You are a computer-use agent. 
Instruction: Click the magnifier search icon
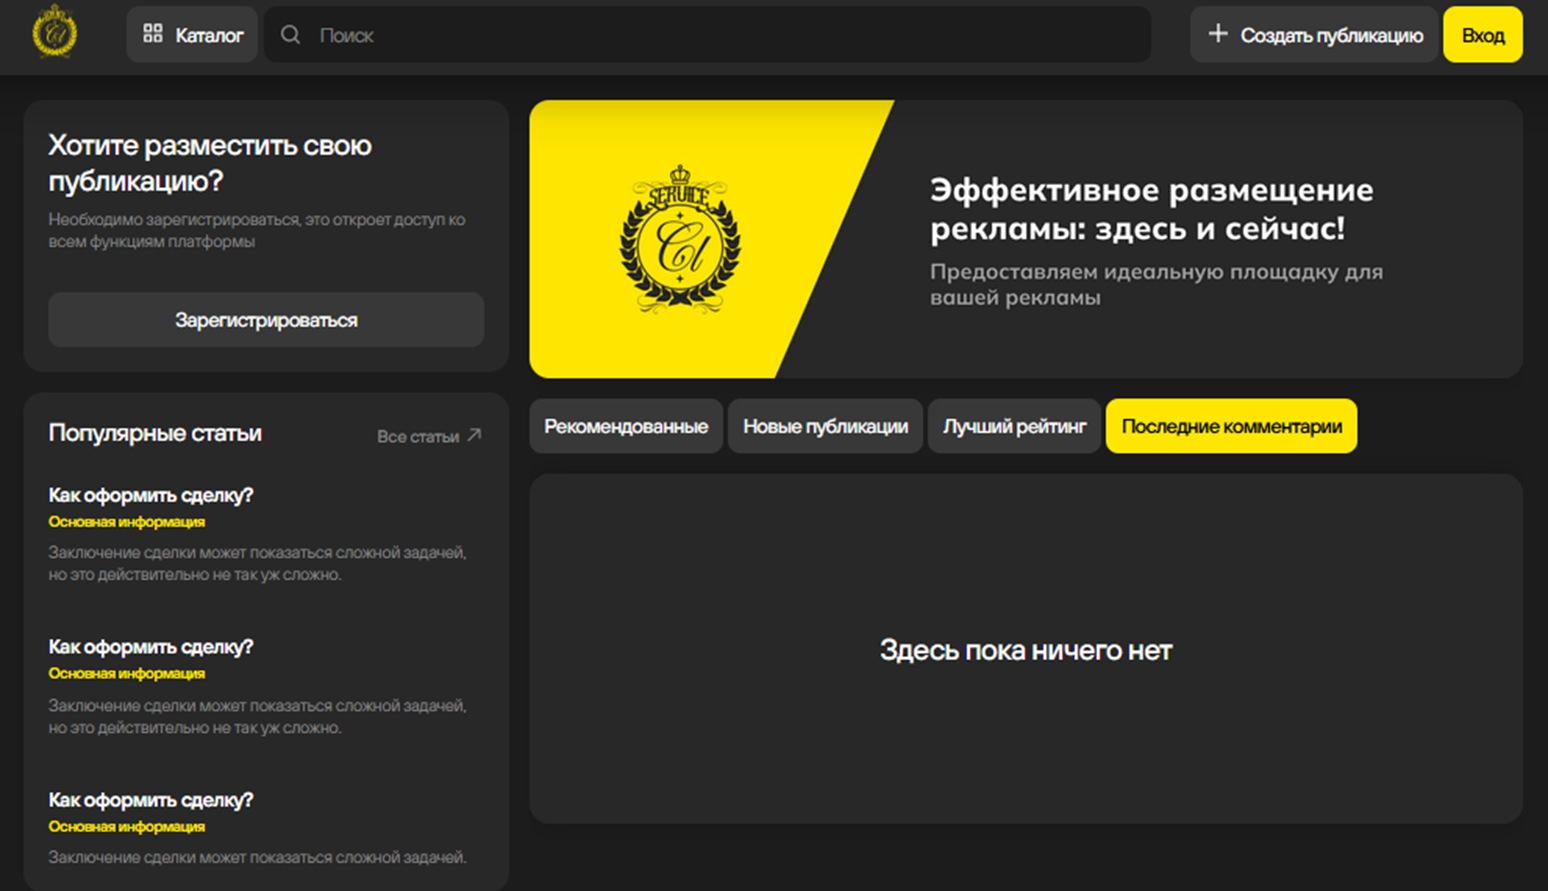(x=290, y=35)
